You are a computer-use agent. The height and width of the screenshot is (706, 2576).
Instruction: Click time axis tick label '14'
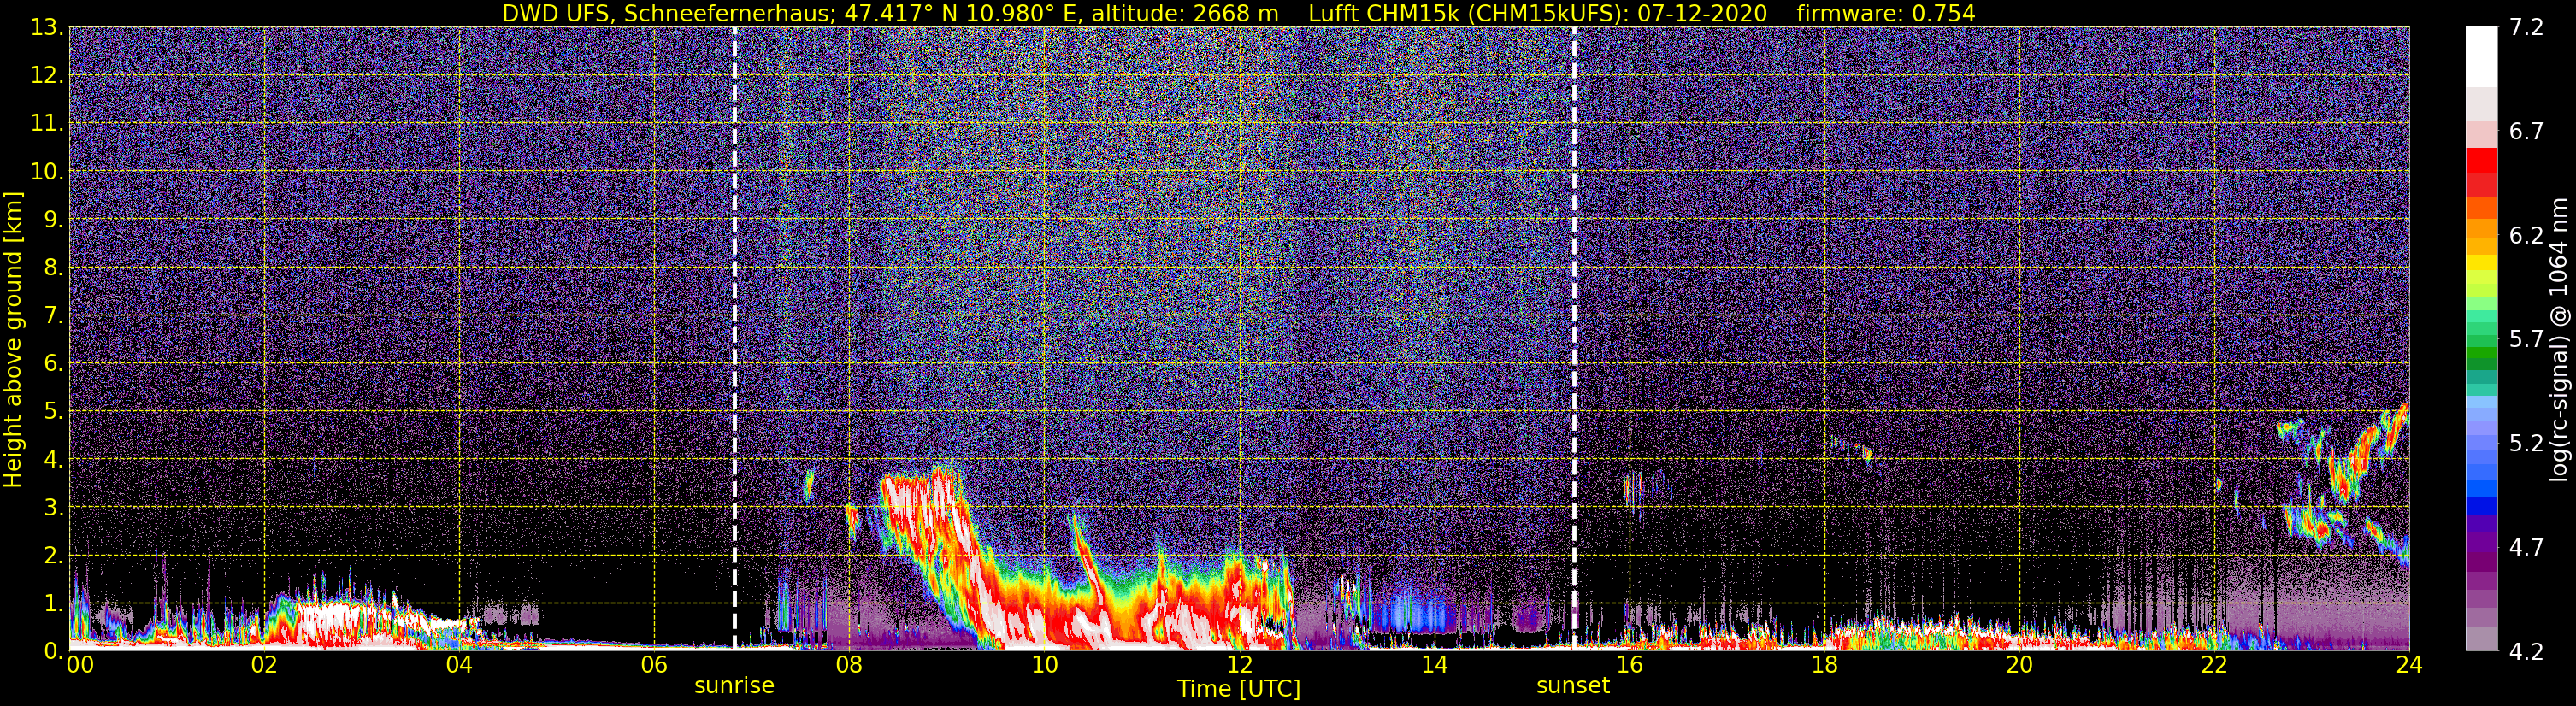coord(1434,665)
